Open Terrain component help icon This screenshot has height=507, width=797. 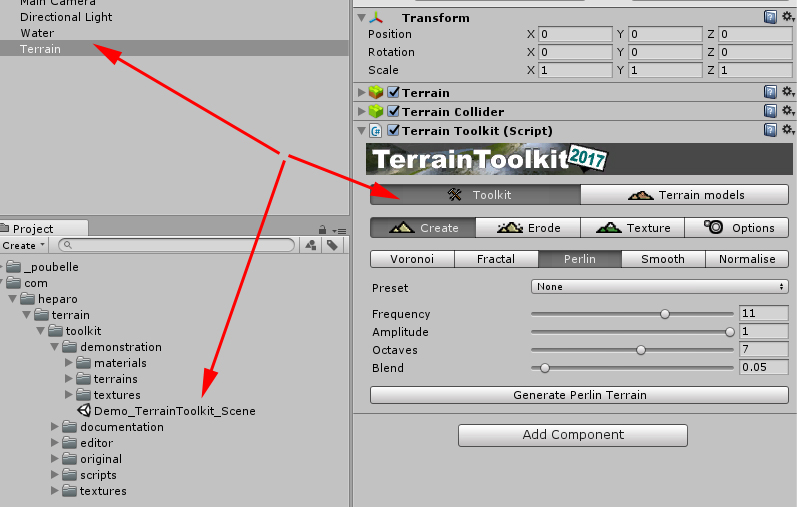770,92
